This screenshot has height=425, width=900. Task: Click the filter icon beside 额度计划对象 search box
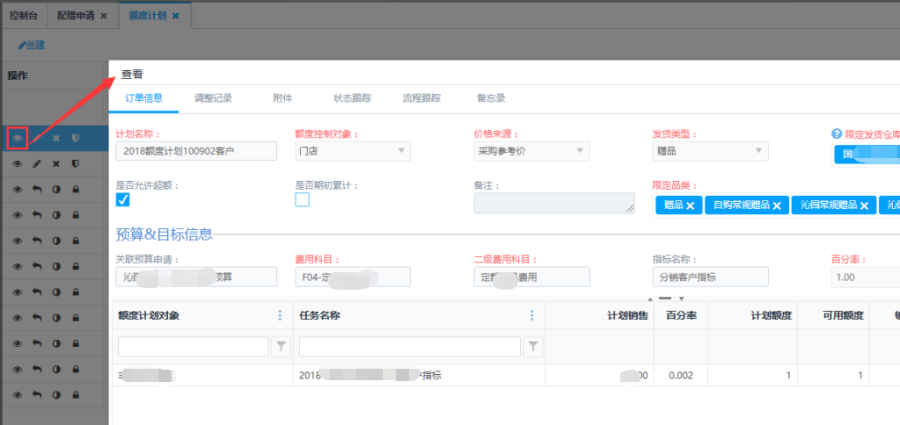pos(281,346)
